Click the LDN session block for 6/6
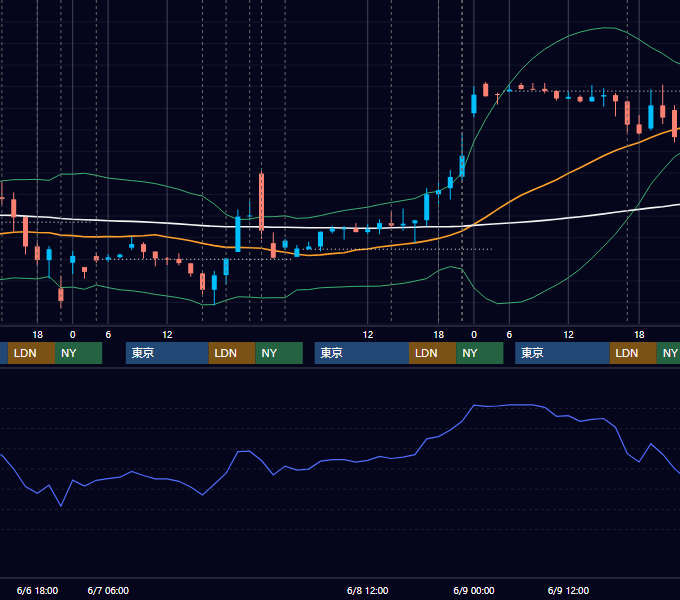The image size is (680, 600). click(x=31, y=353)
